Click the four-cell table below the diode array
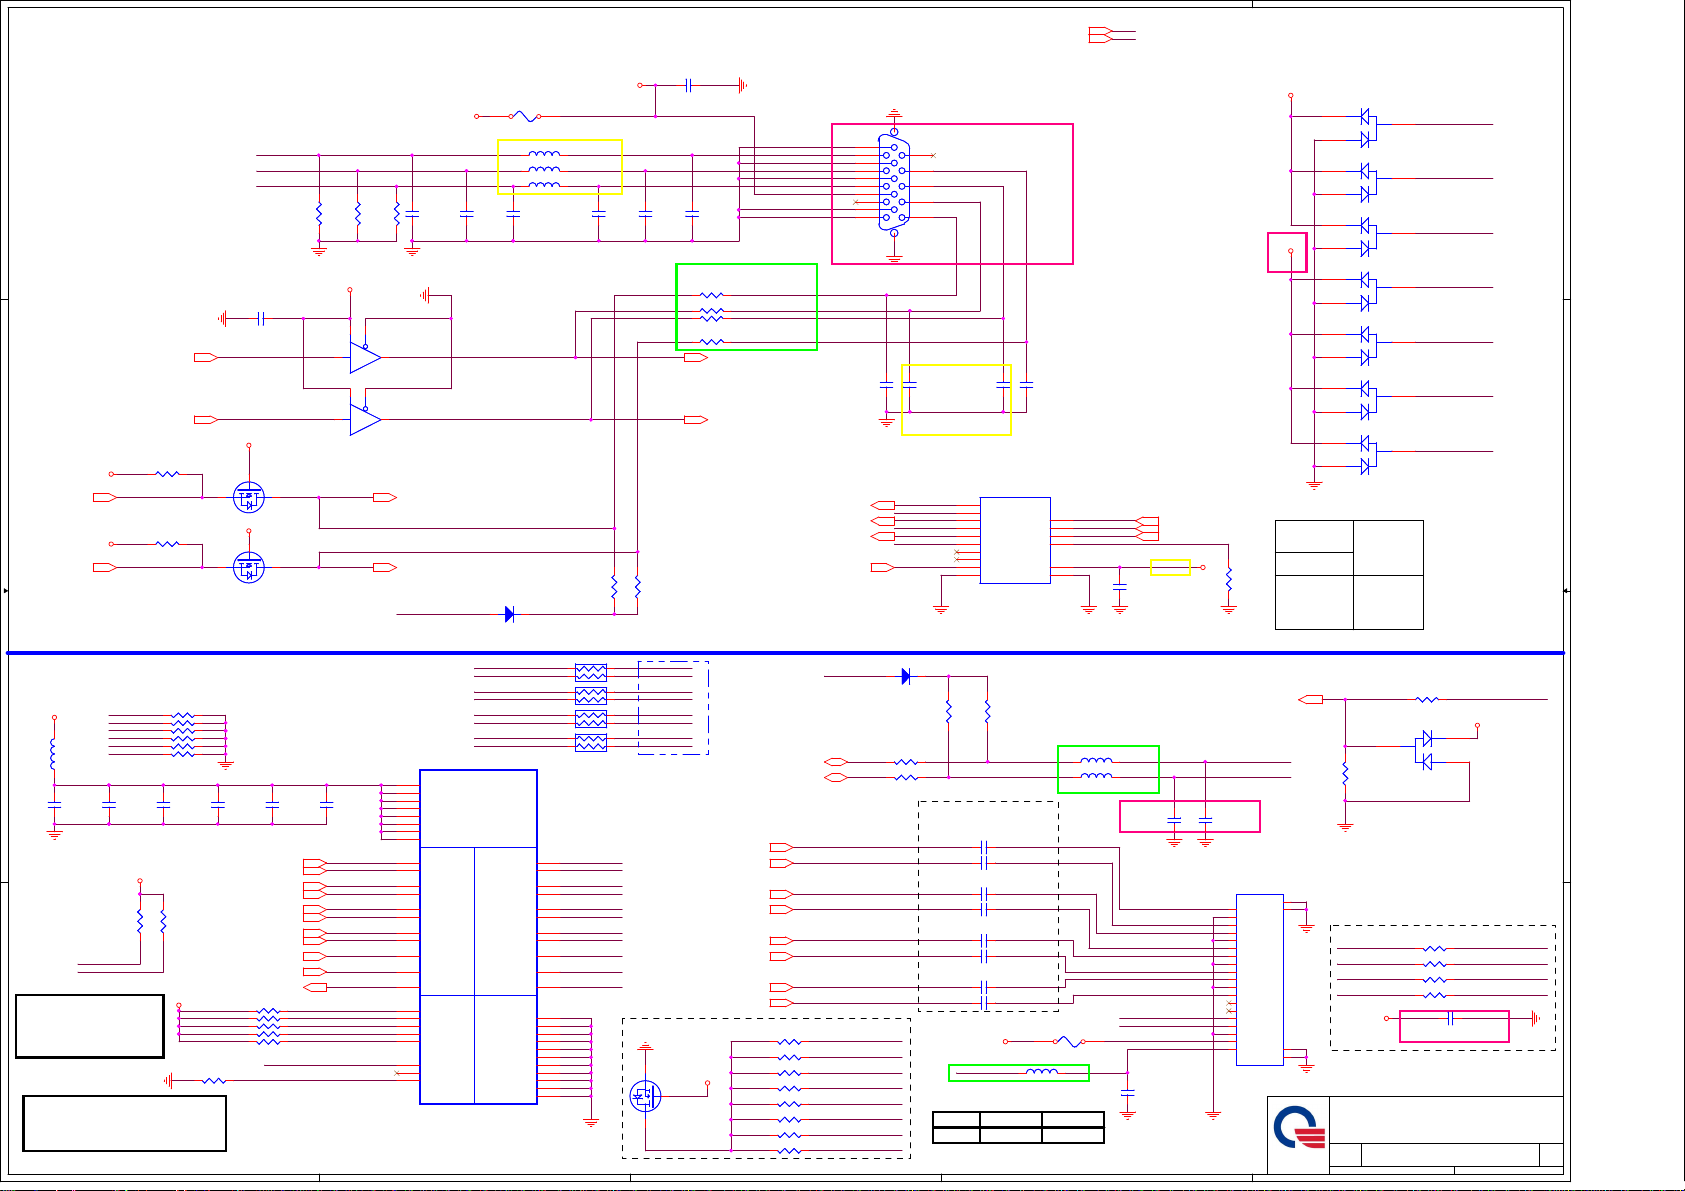The image size is (1685, 1191). click(1349, 574)
